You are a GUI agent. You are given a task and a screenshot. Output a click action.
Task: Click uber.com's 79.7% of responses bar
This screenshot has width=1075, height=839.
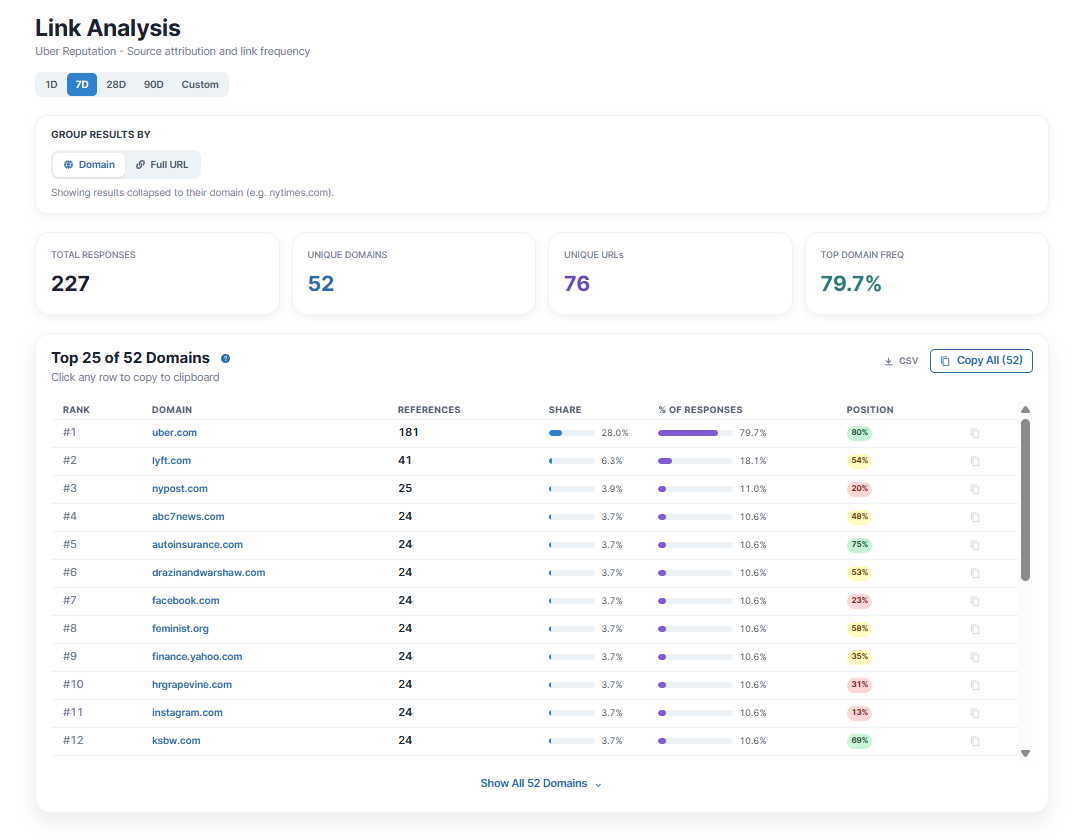(x=695, y=433)
